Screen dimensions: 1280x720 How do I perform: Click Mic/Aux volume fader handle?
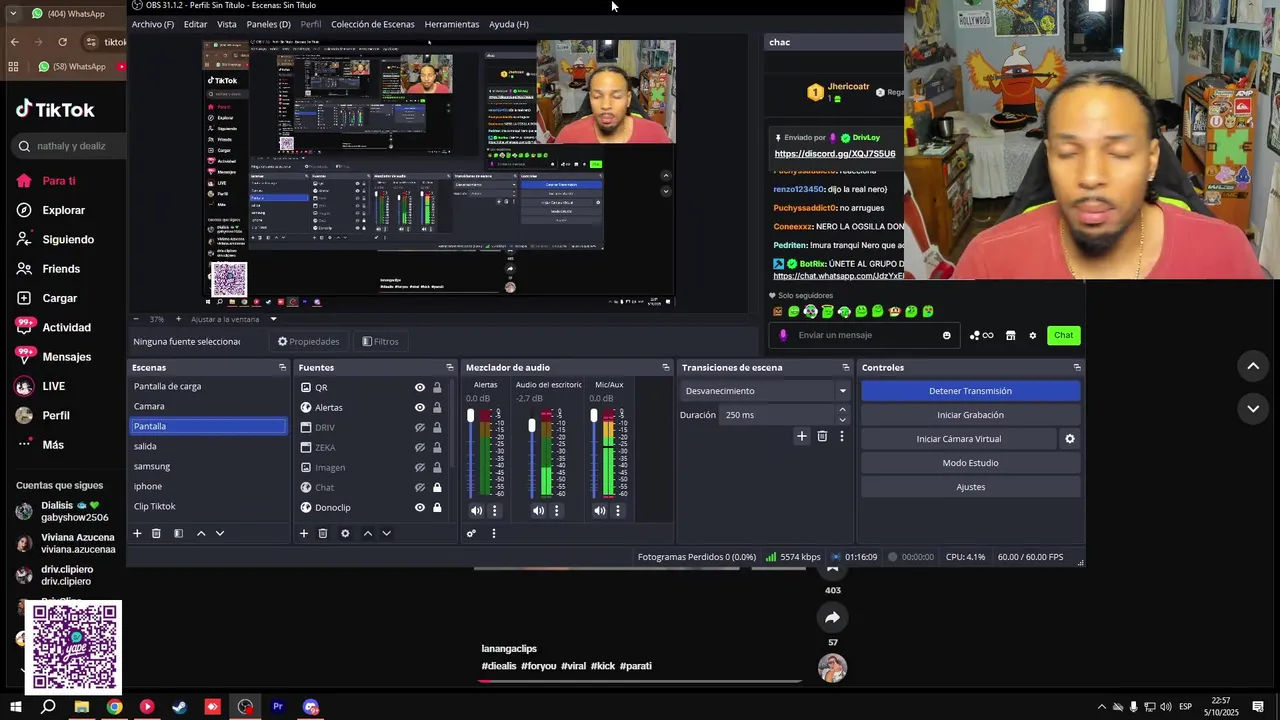pyautogui.click(x=593, y=416)
